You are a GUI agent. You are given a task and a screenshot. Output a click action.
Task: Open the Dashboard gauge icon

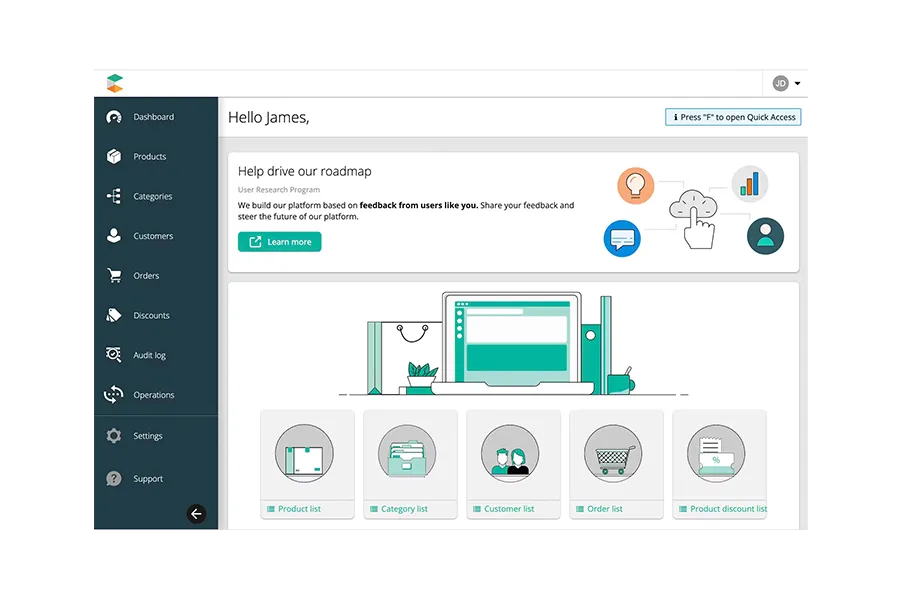(x=114, y=117)
